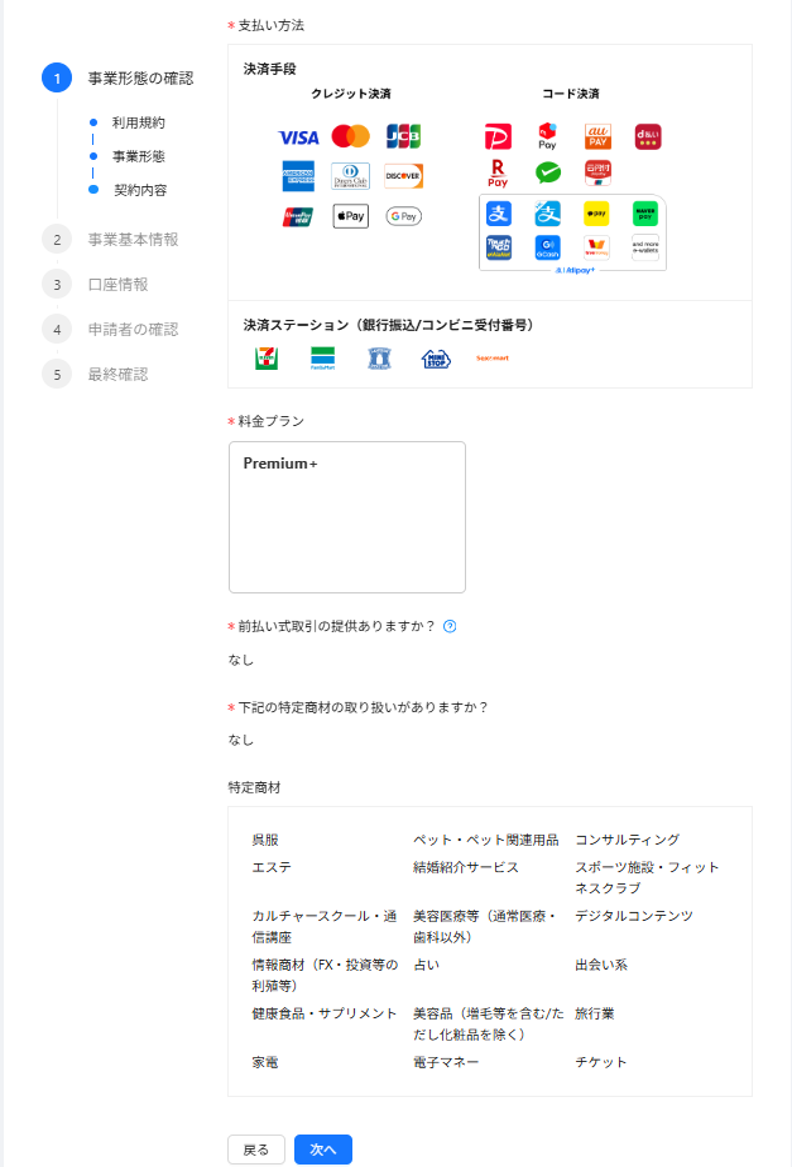Click the 特定商材 section label

pyautogui.click(x=254, y=788)
